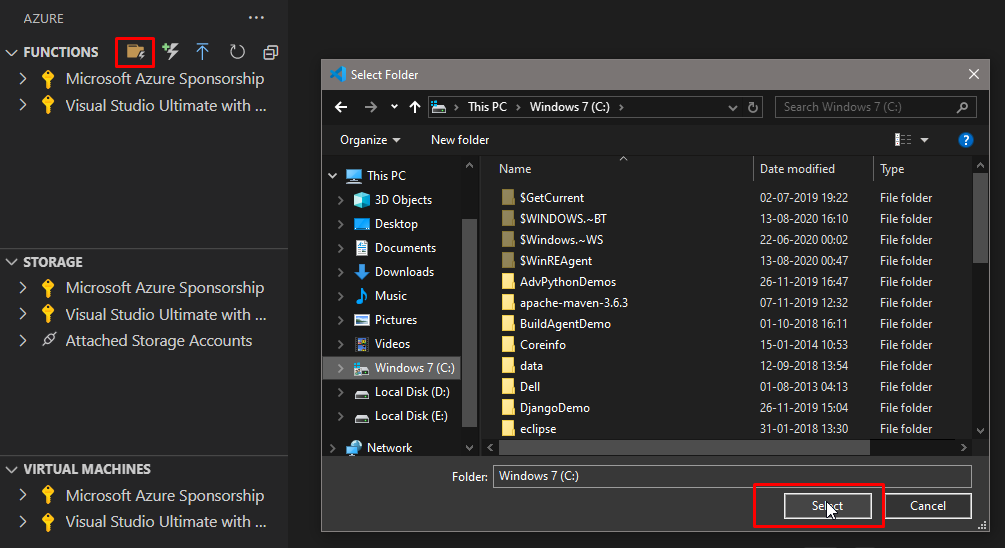Click the Create New Project folder icon
Image resolution: width=1005 pixels, height=548 pixels.
(135, 52)
